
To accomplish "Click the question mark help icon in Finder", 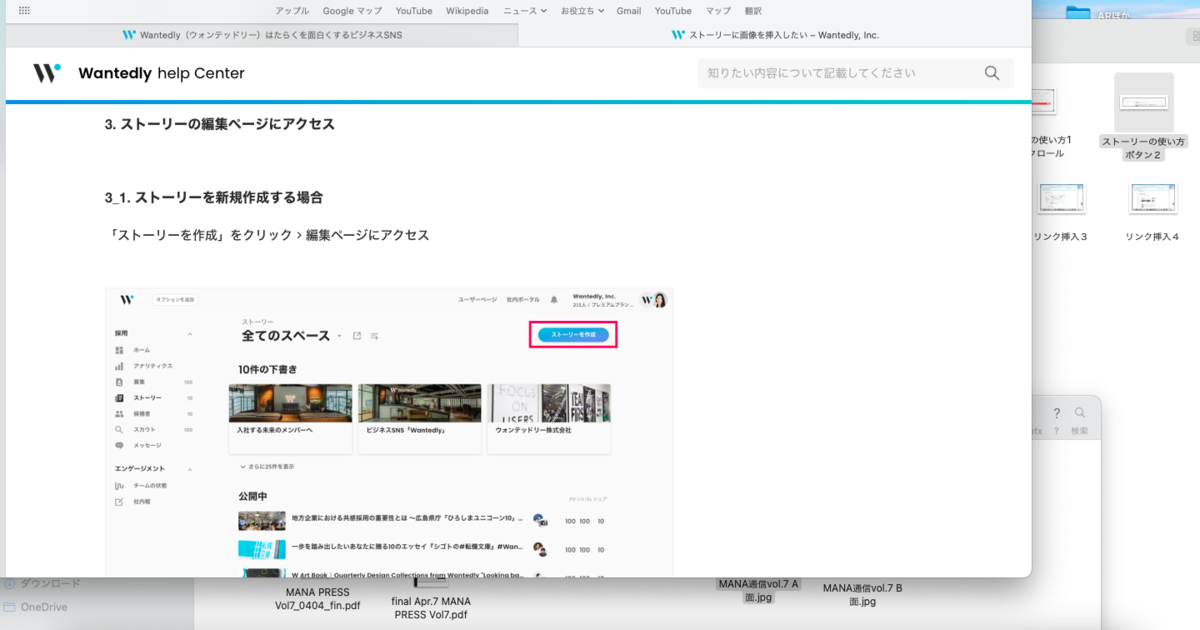I will (x=1056, y=413).
